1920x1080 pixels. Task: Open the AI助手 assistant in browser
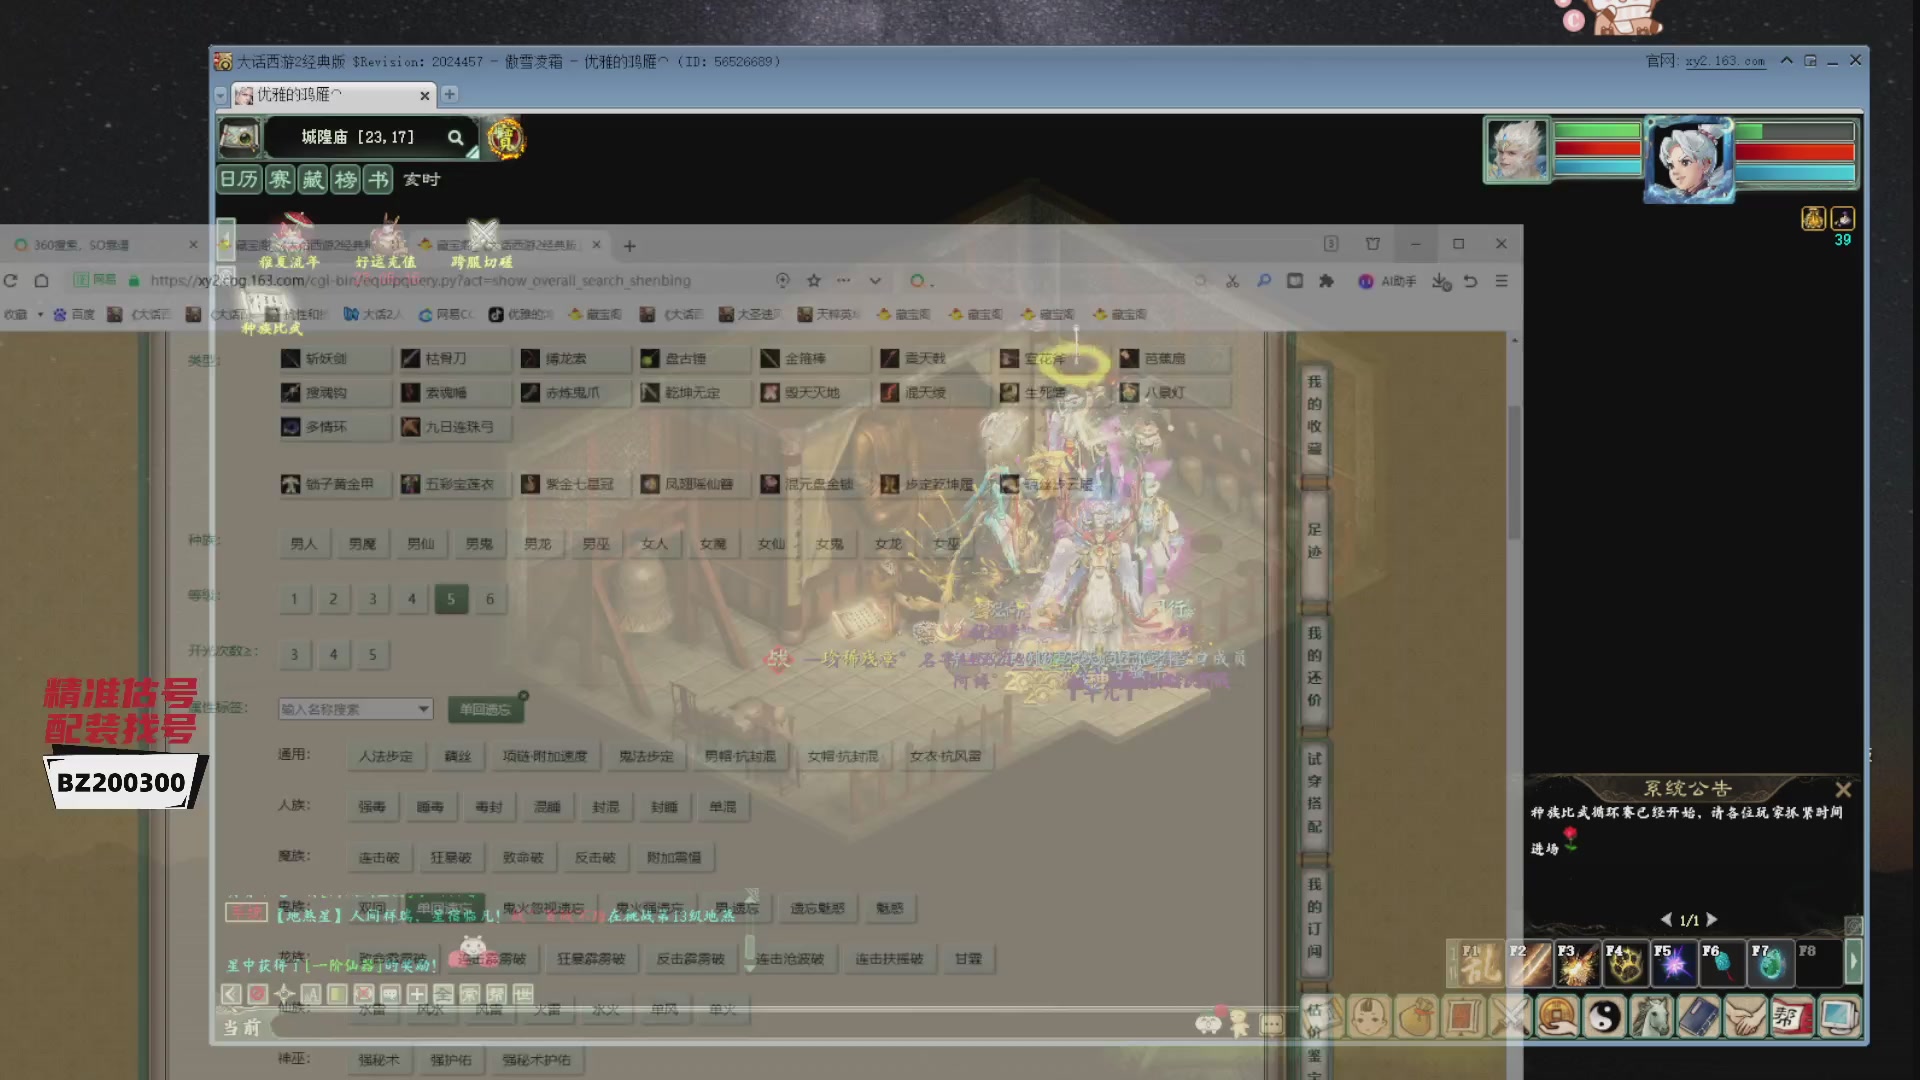[x=1387, y=281]
